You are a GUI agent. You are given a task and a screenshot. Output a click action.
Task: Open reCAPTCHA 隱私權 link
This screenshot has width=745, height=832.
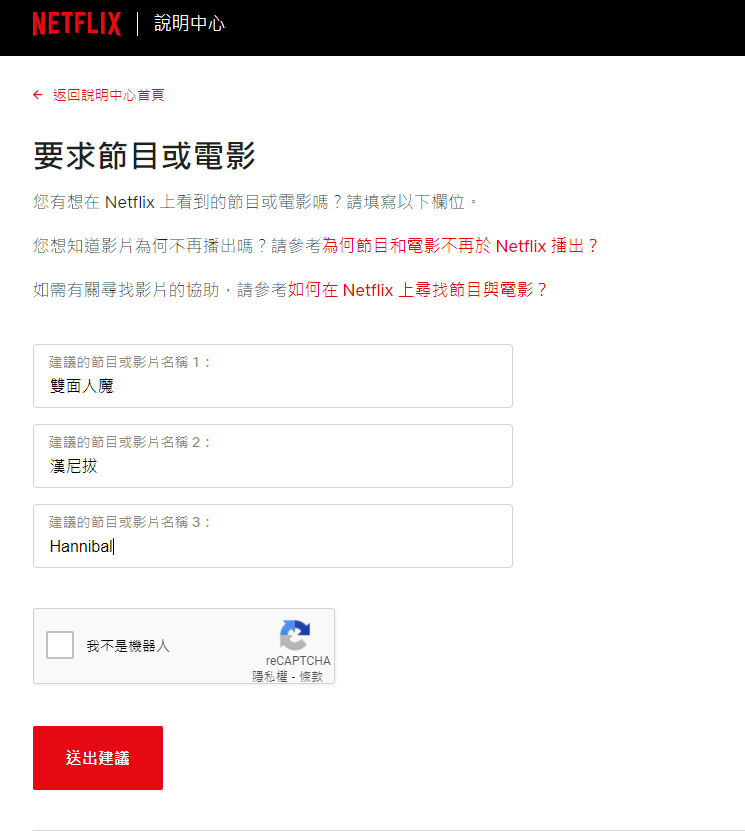[x=270, y=677]
